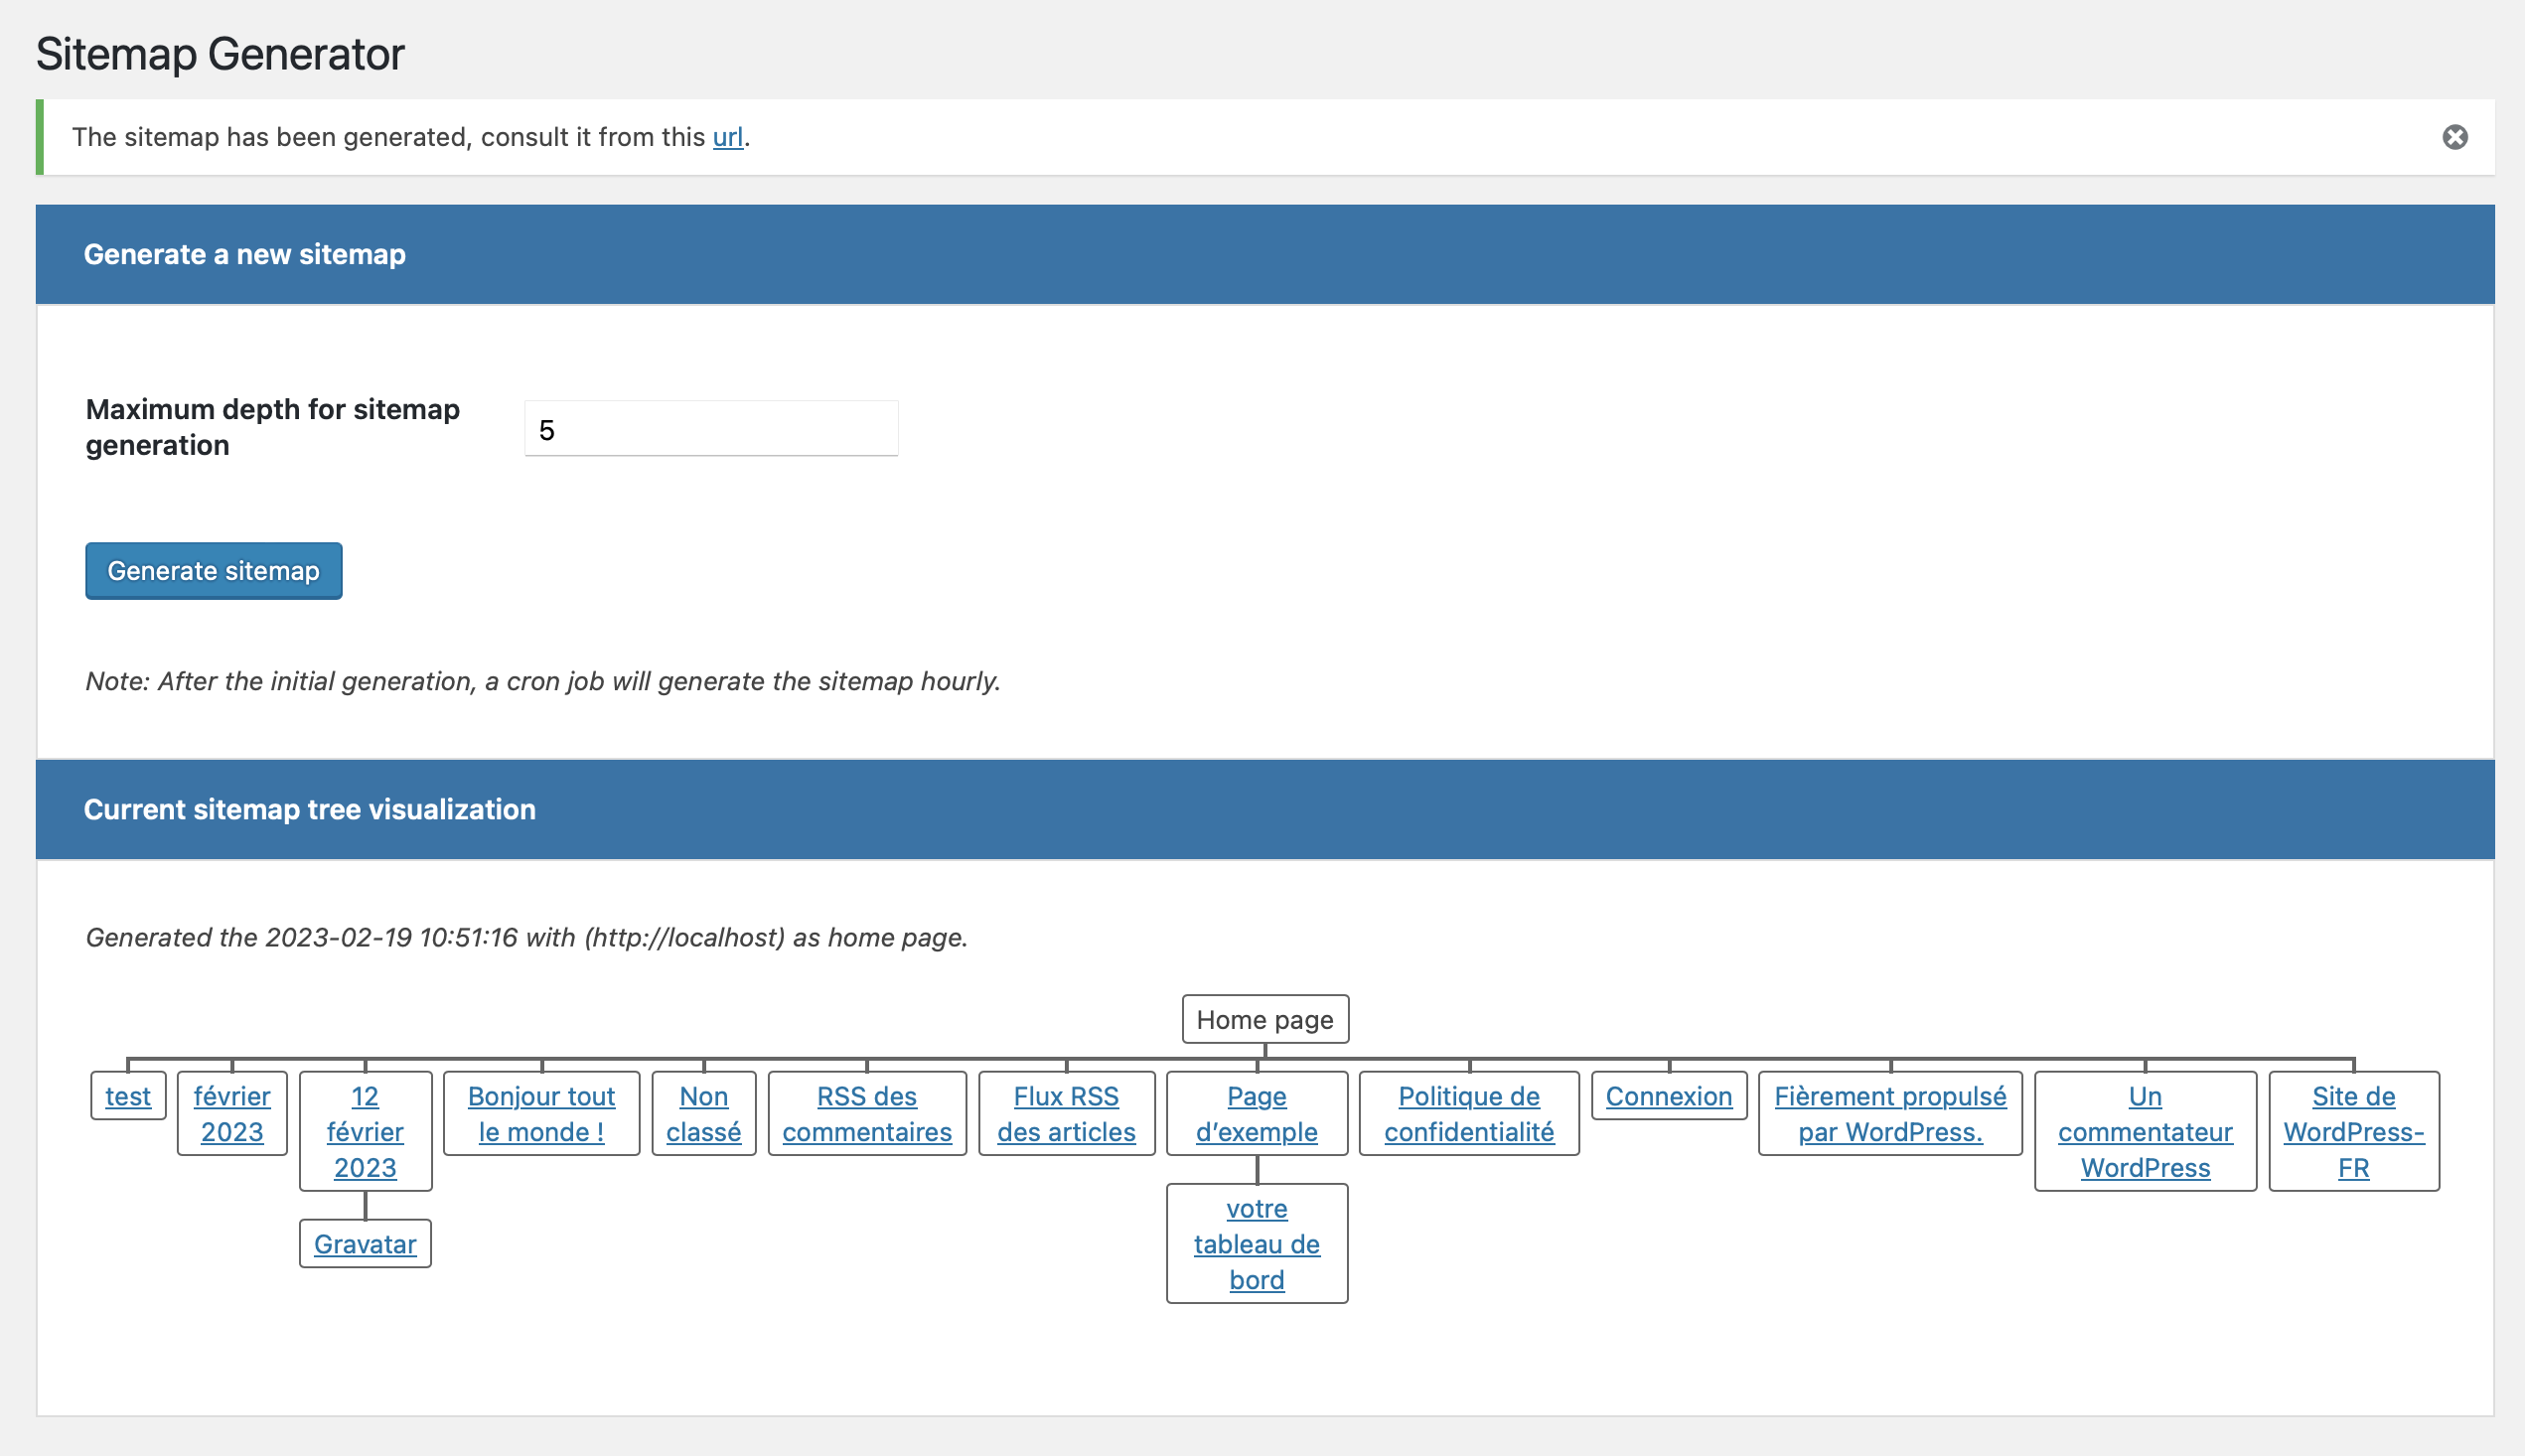Select the Home page root node
2525x1456 pixels.
pos(1265,1019)
